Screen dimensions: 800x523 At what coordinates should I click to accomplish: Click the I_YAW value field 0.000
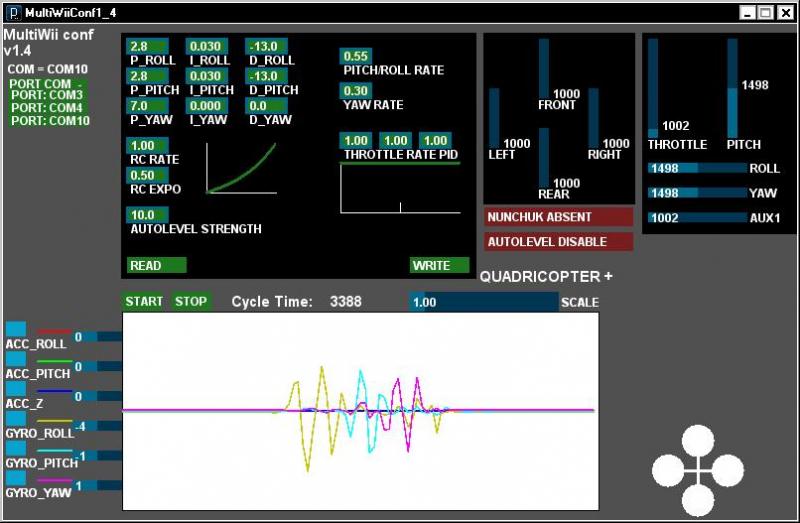(x=207, y=106)
